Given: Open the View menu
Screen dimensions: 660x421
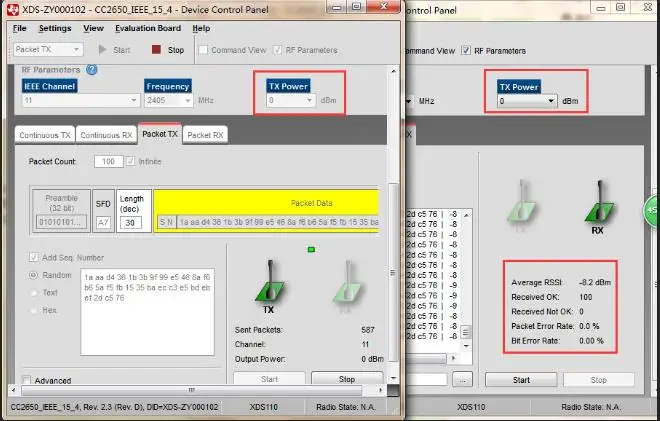Looking at the screenshot, I should click(93, 28).
